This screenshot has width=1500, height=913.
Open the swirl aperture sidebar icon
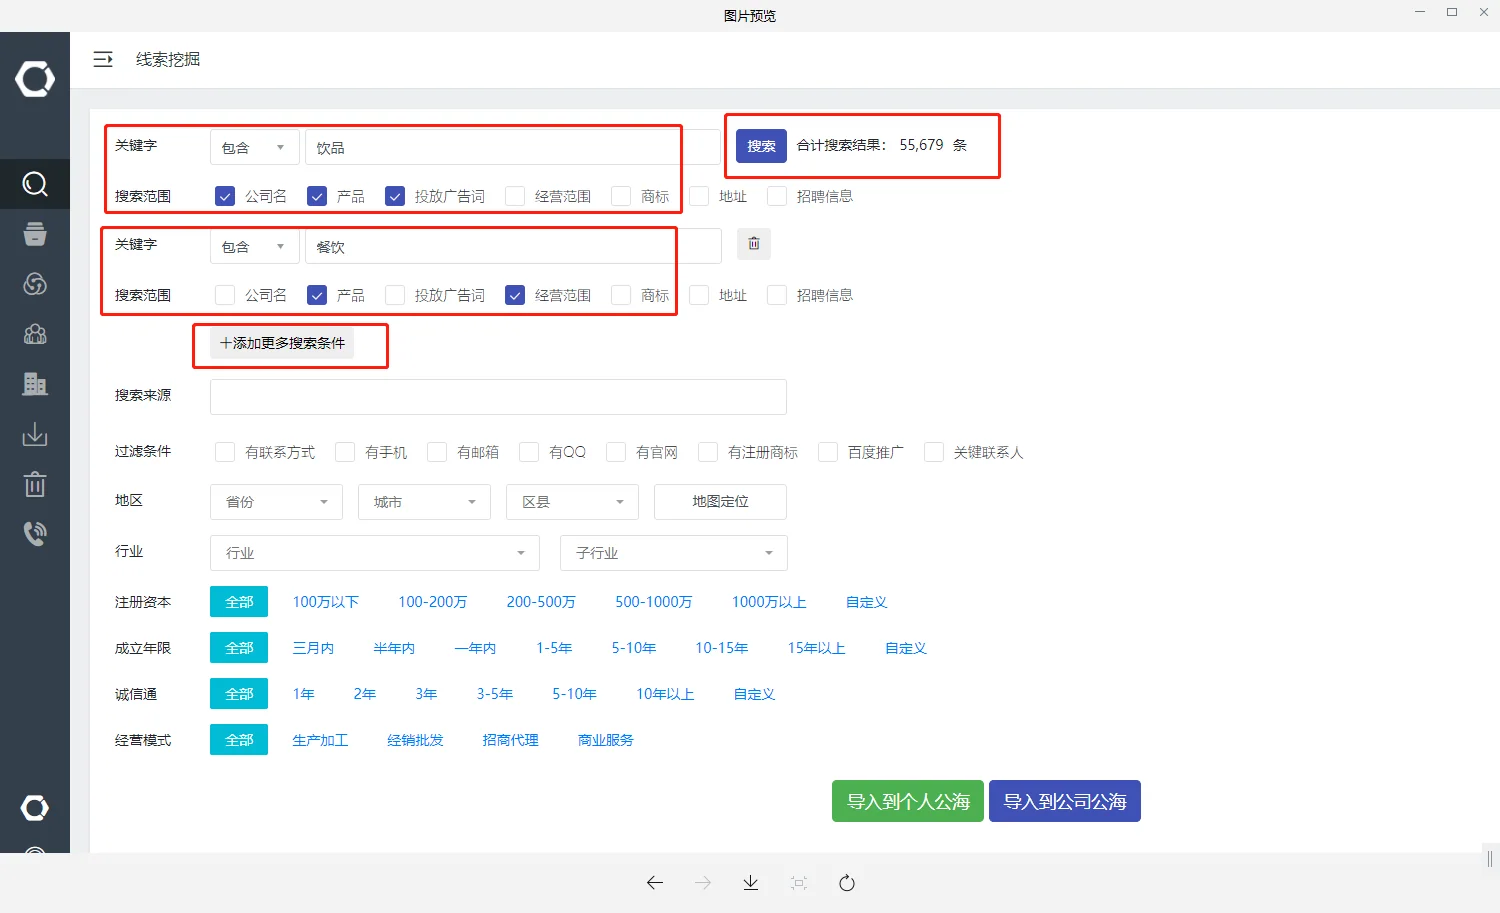coord(35,284)
